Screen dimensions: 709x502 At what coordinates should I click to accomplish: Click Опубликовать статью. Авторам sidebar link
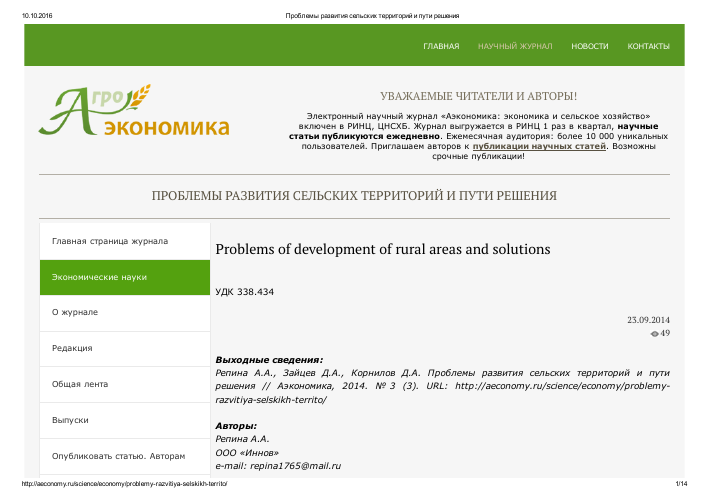tap(118, 456)
